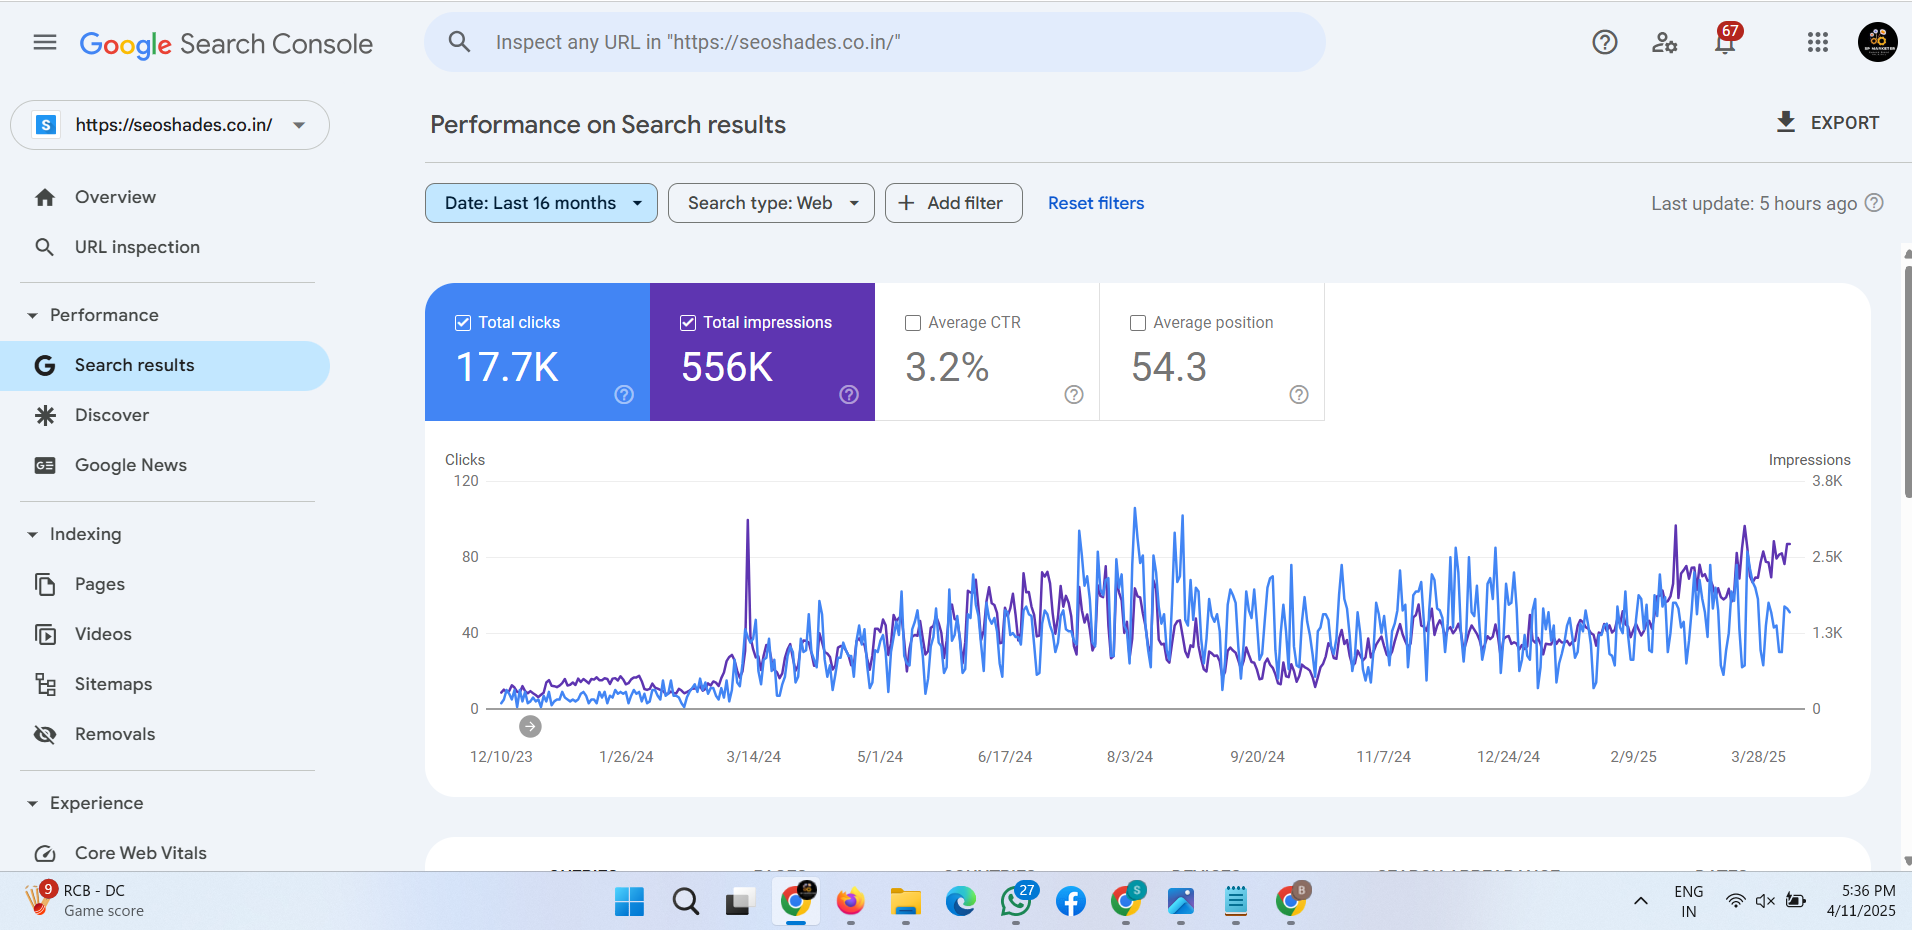
Task: Collapse the Experience section
Action: [32, 803]
